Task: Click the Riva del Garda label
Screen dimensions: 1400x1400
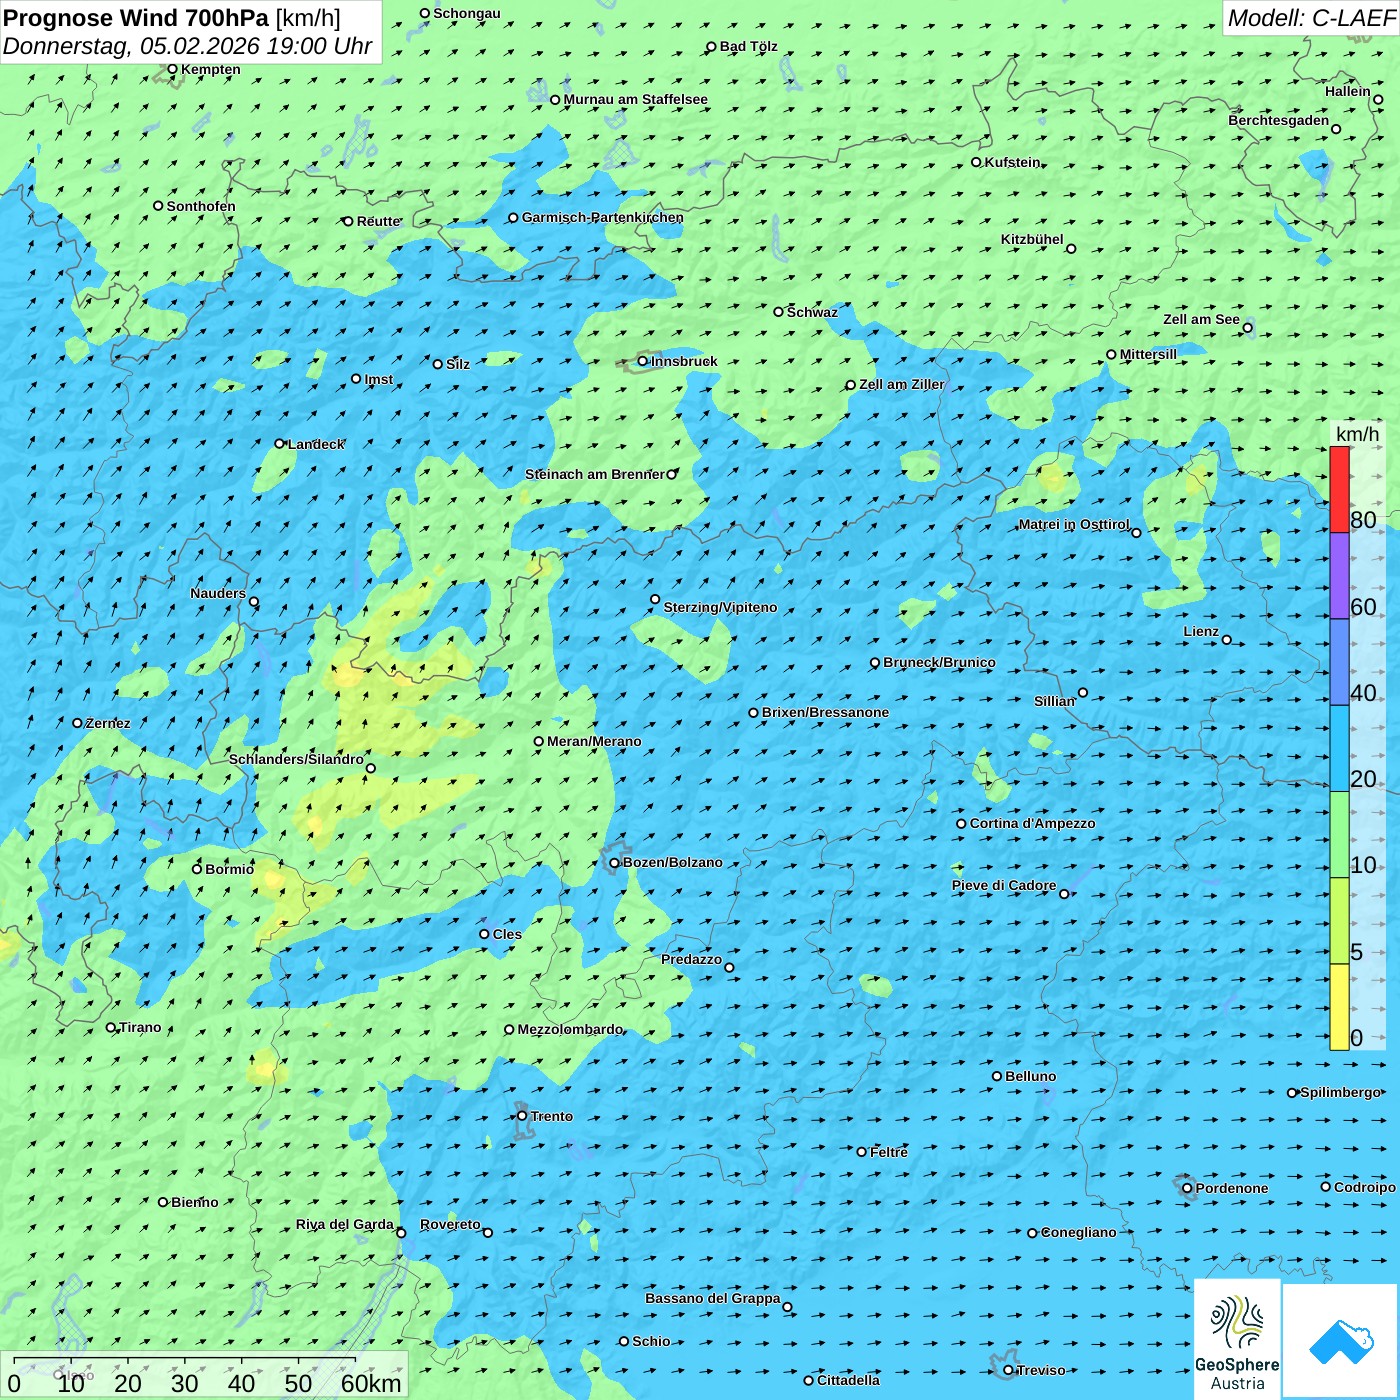Action: click(345, 1224)
